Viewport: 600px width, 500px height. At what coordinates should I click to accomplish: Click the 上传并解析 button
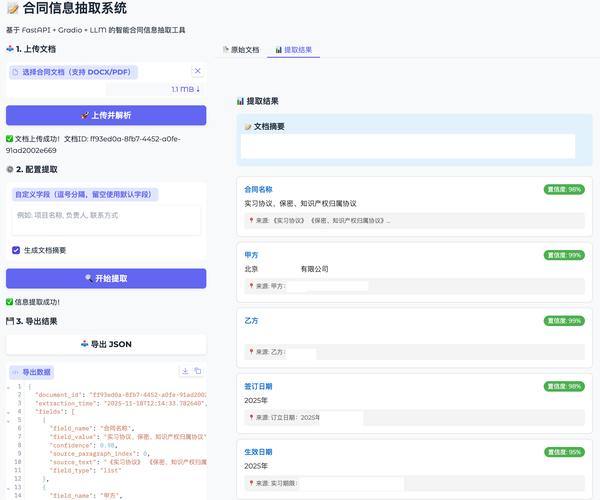click(106, 115)
